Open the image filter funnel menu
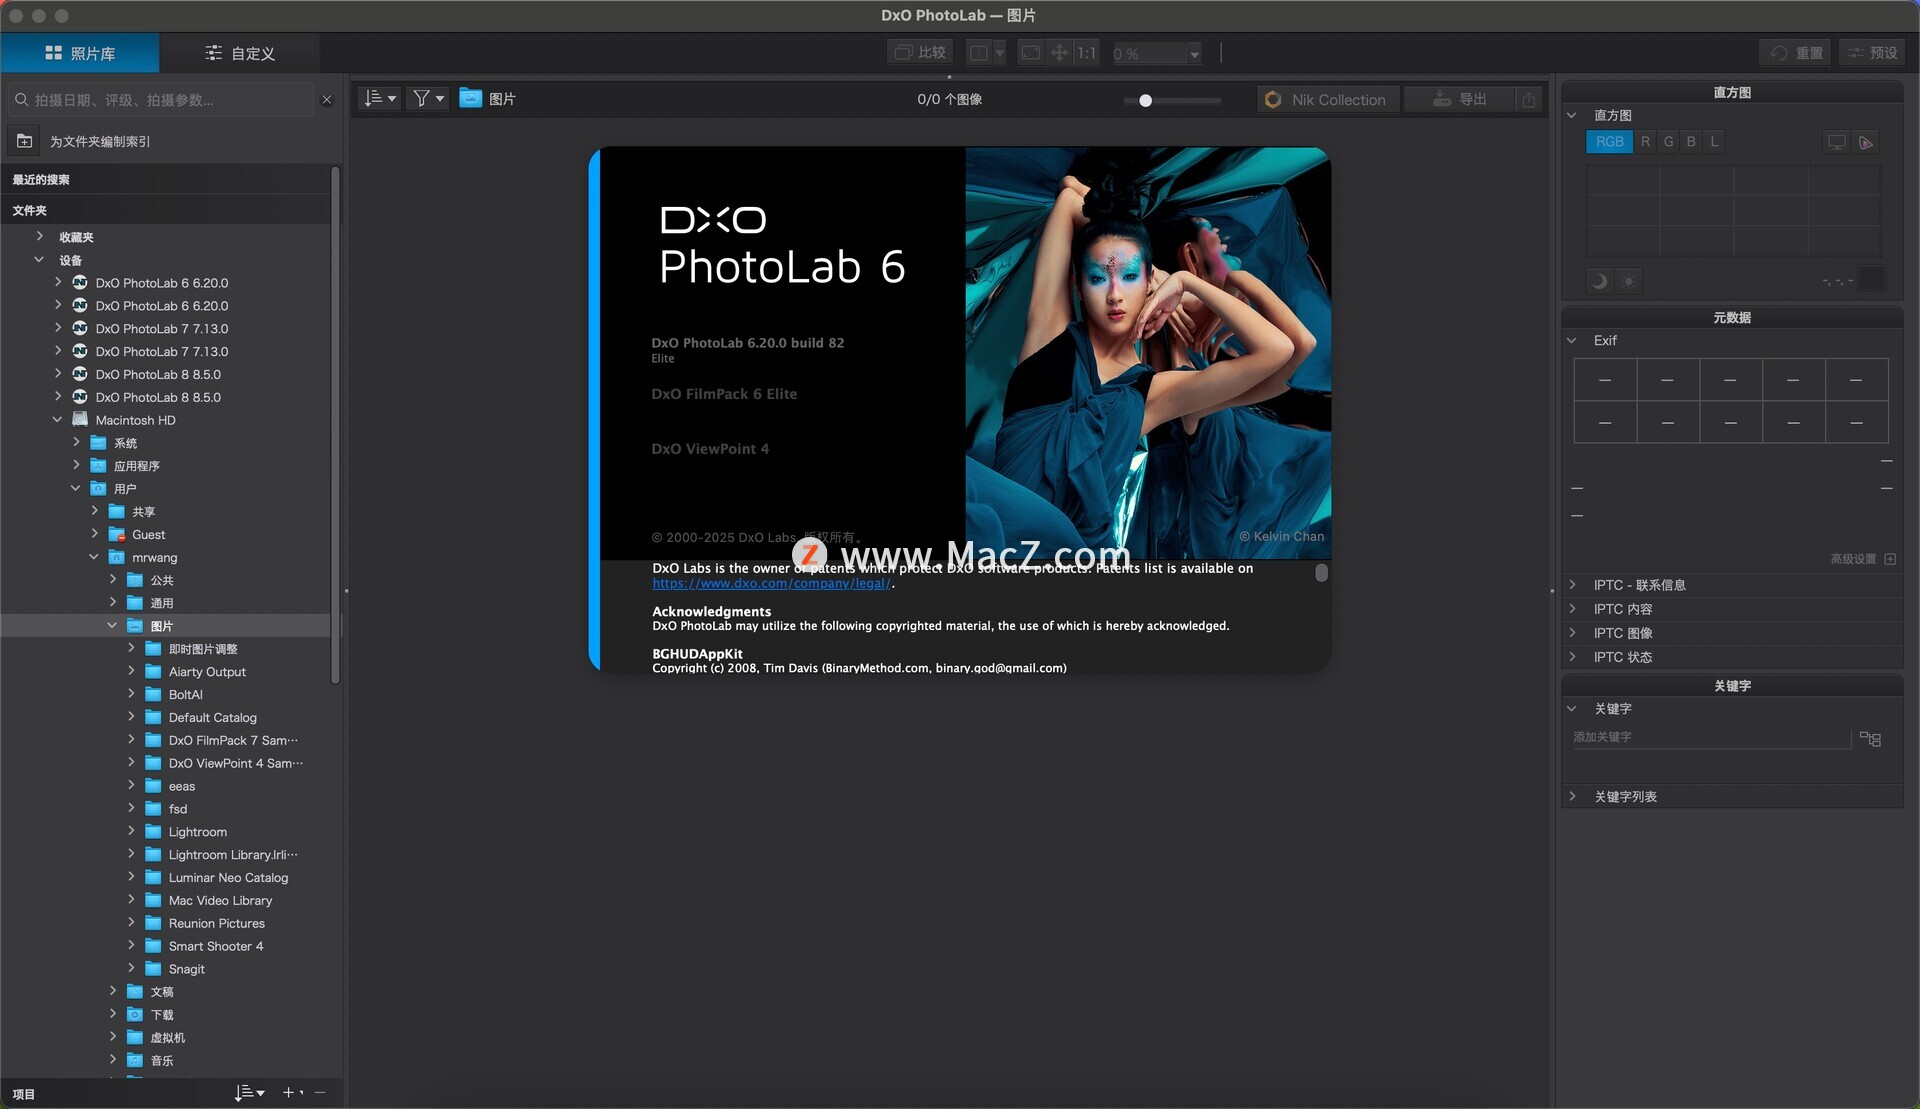 pos(428,98)
